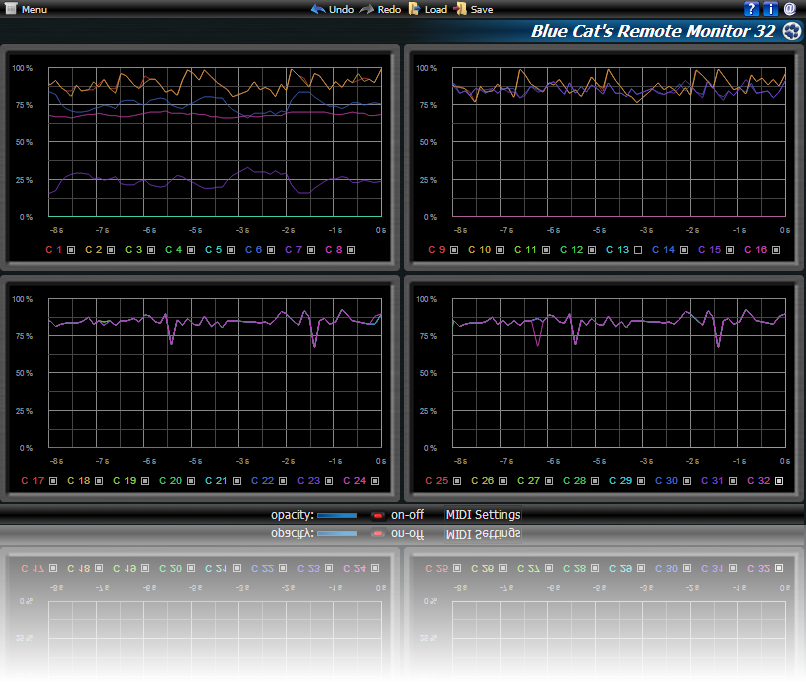Toggle curve C 27 checkbox
Image resolution: width=806 pixels, height=682 pixels.
[549, 481]
